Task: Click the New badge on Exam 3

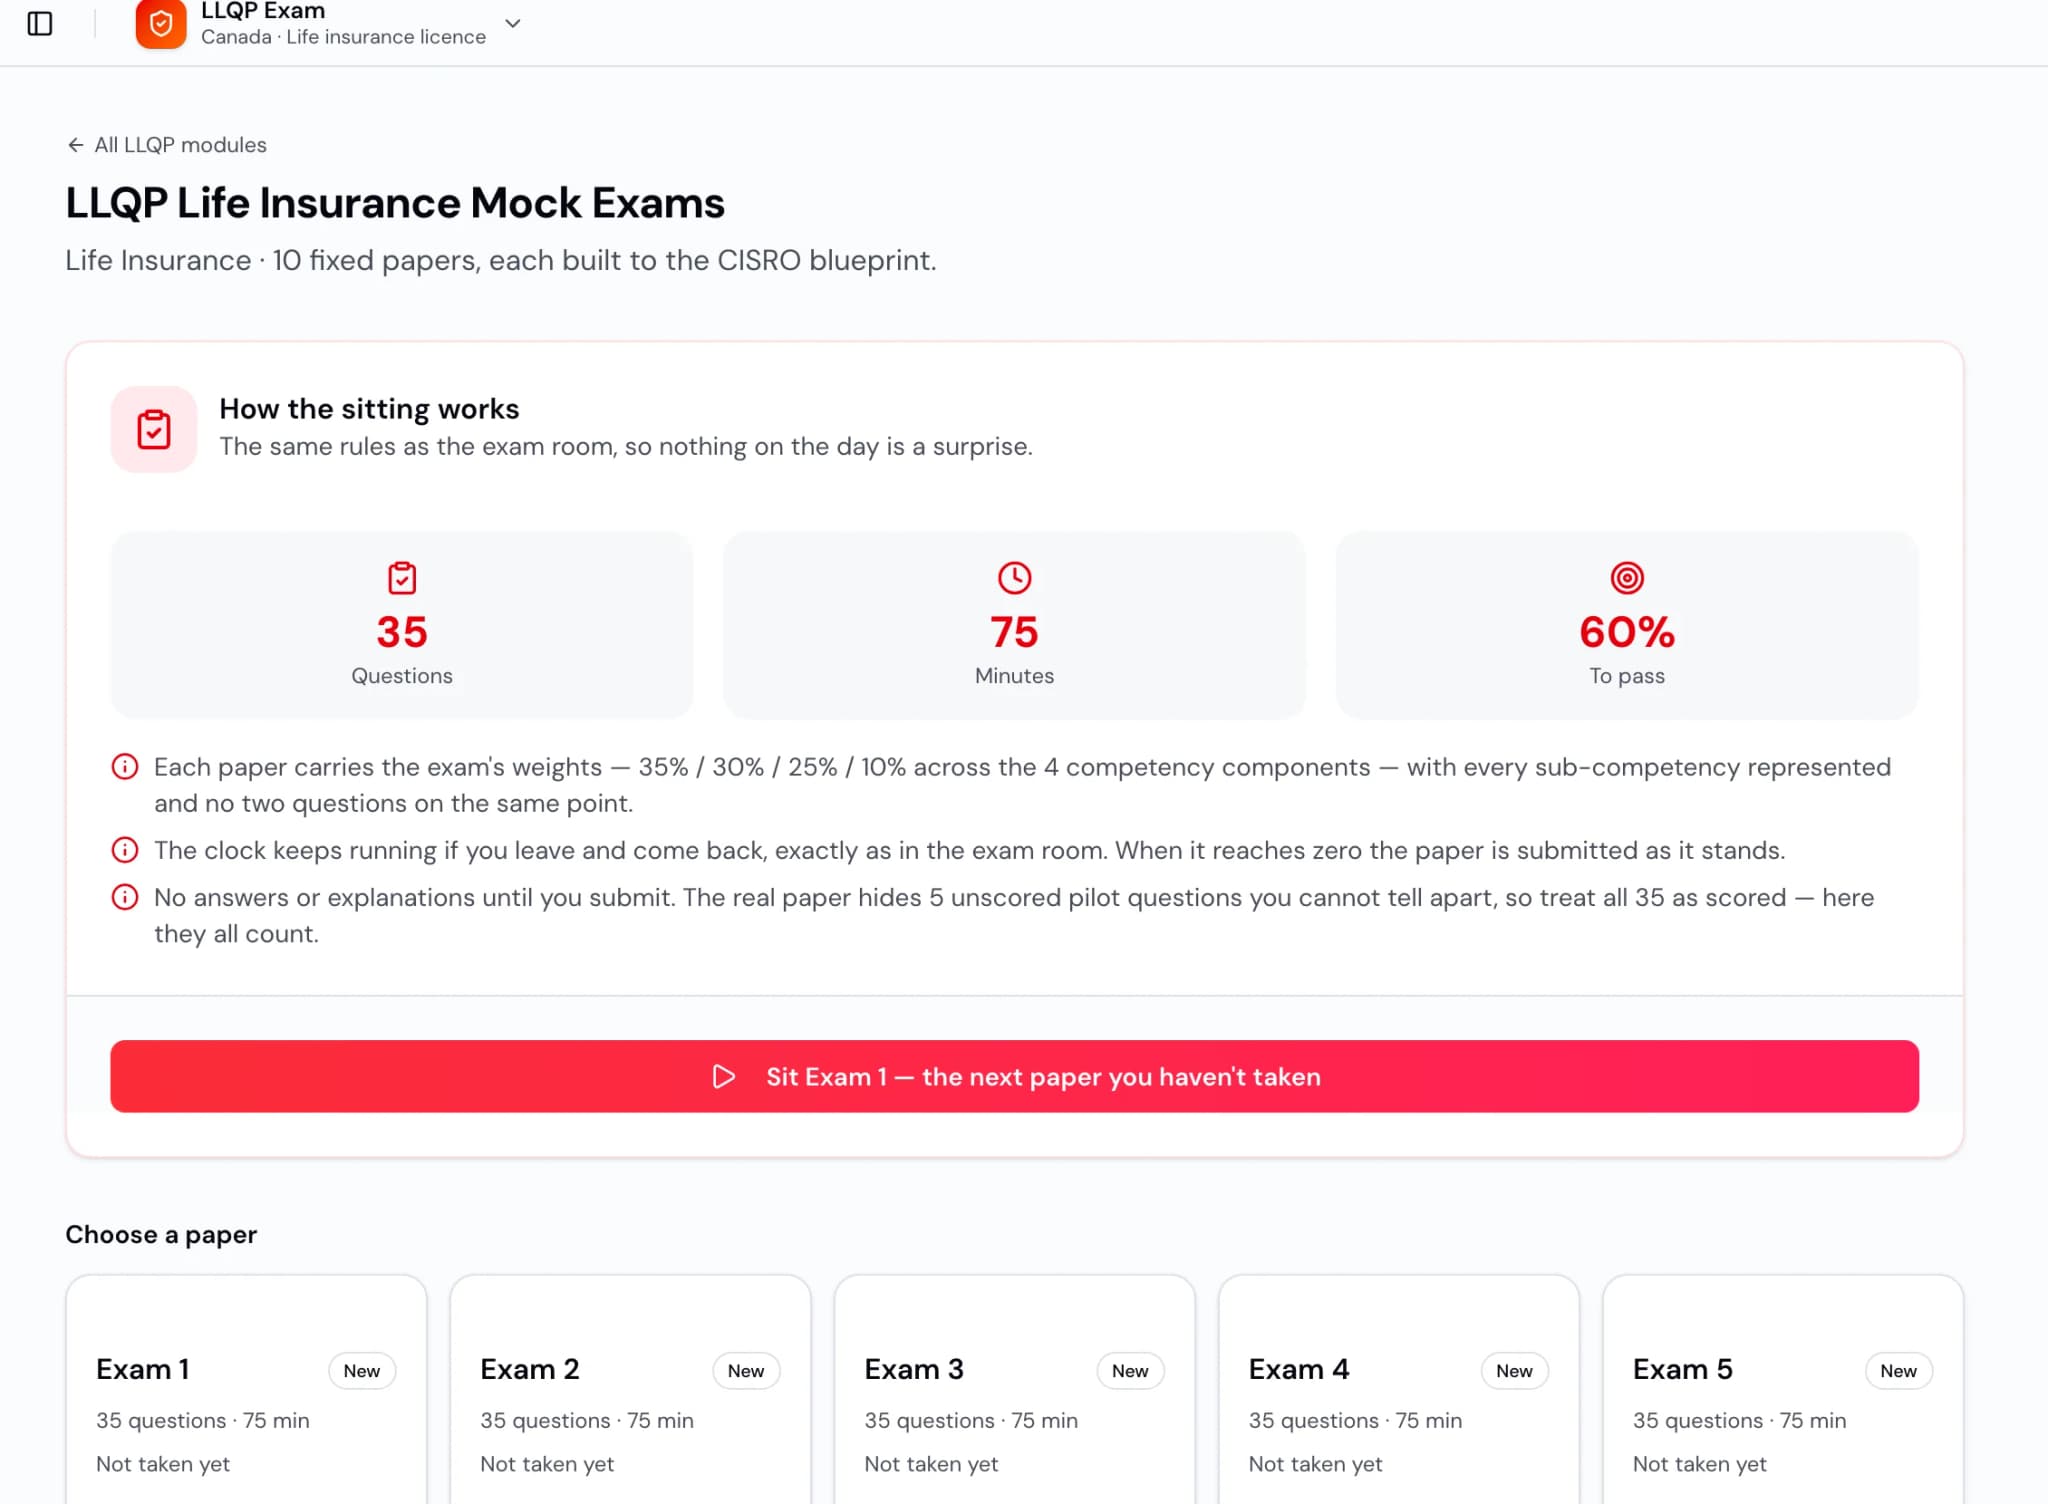Action: click(x=1130, y=1371)
